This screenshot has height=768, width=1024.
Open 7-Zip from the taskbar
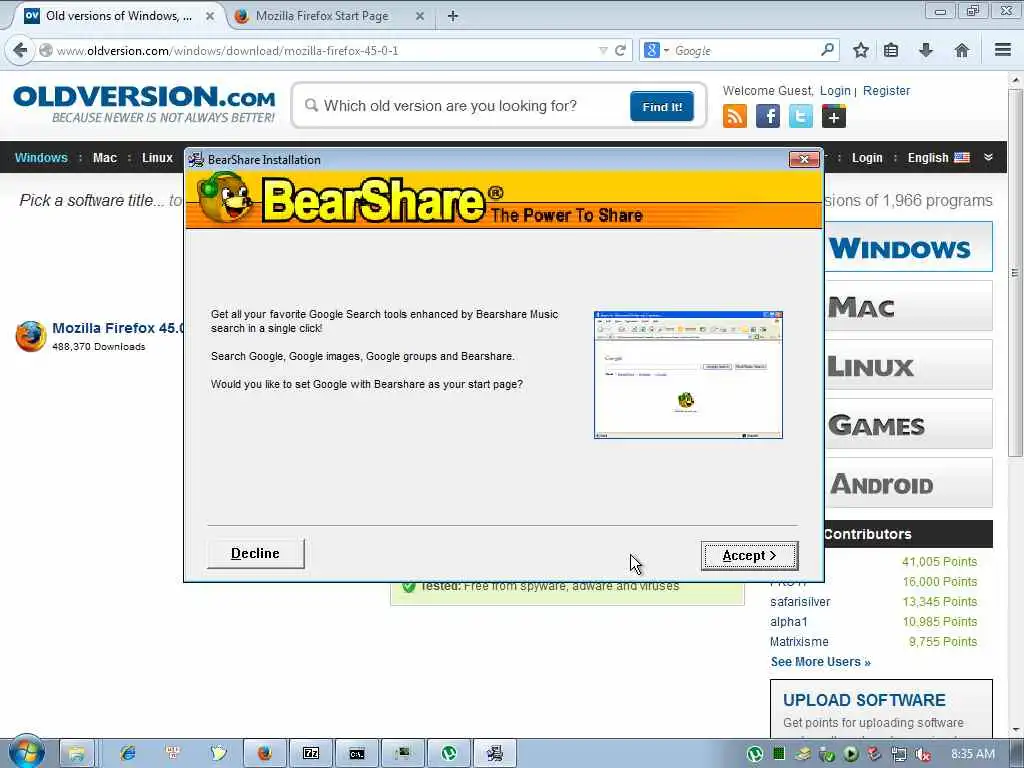(x=311, y=754)
